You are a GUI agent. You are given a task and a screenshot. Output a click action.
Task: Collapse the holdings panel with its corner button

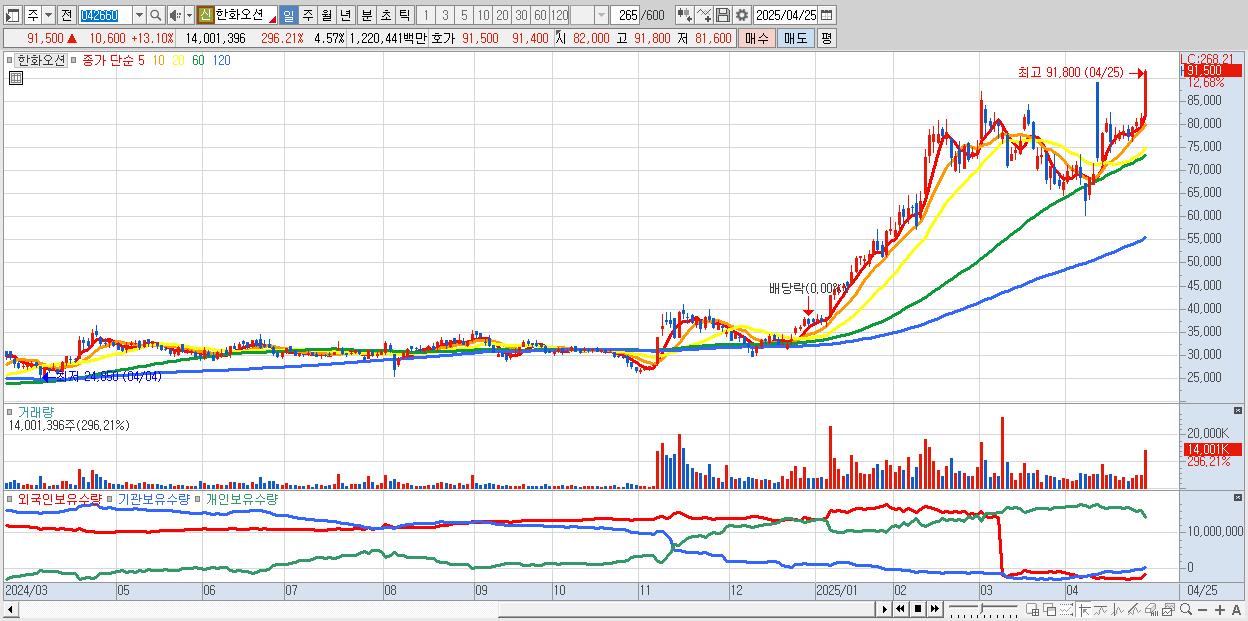pos(1237,499)
